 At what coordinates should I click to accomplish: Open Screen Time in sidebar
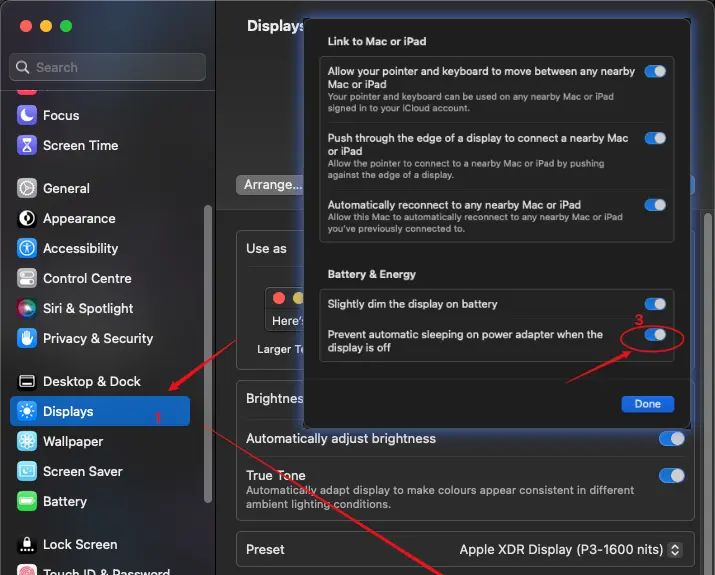[x=100, y=145]
